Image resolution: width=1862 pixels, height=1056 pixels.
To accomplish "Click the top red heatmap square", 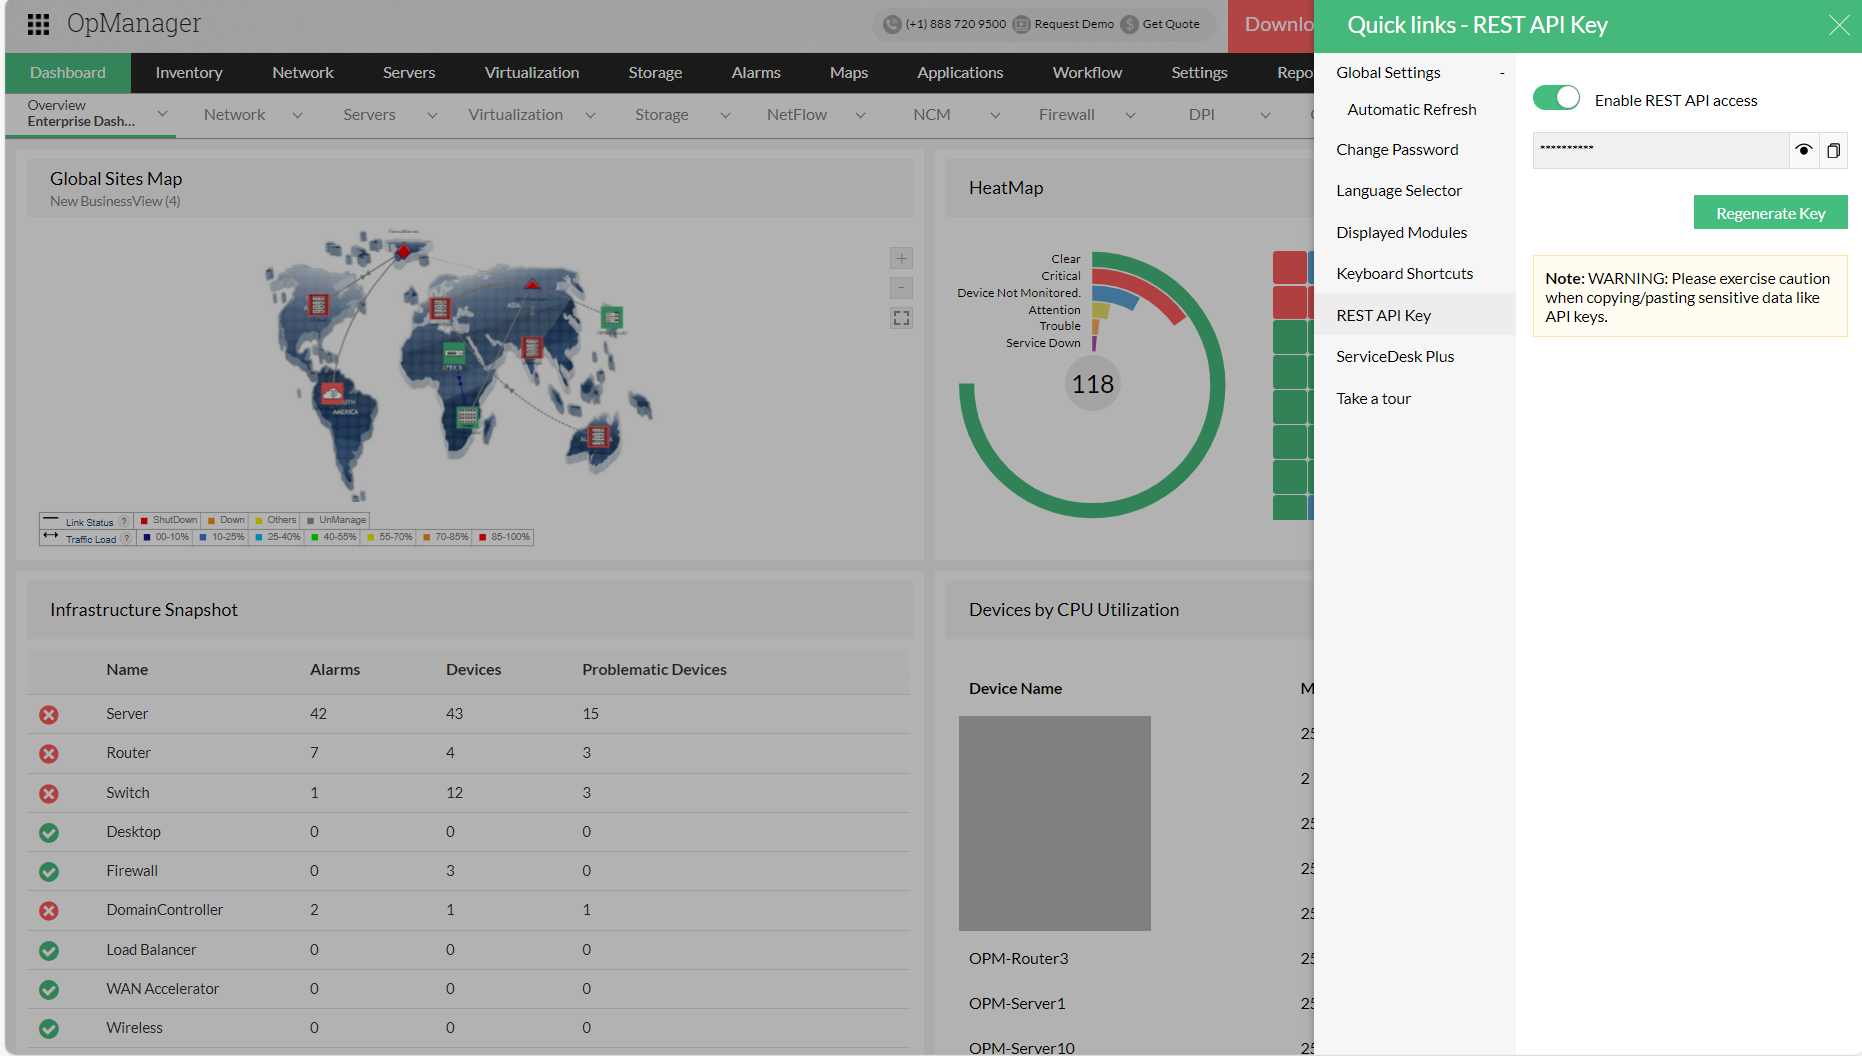I will tap(1290, 267).
